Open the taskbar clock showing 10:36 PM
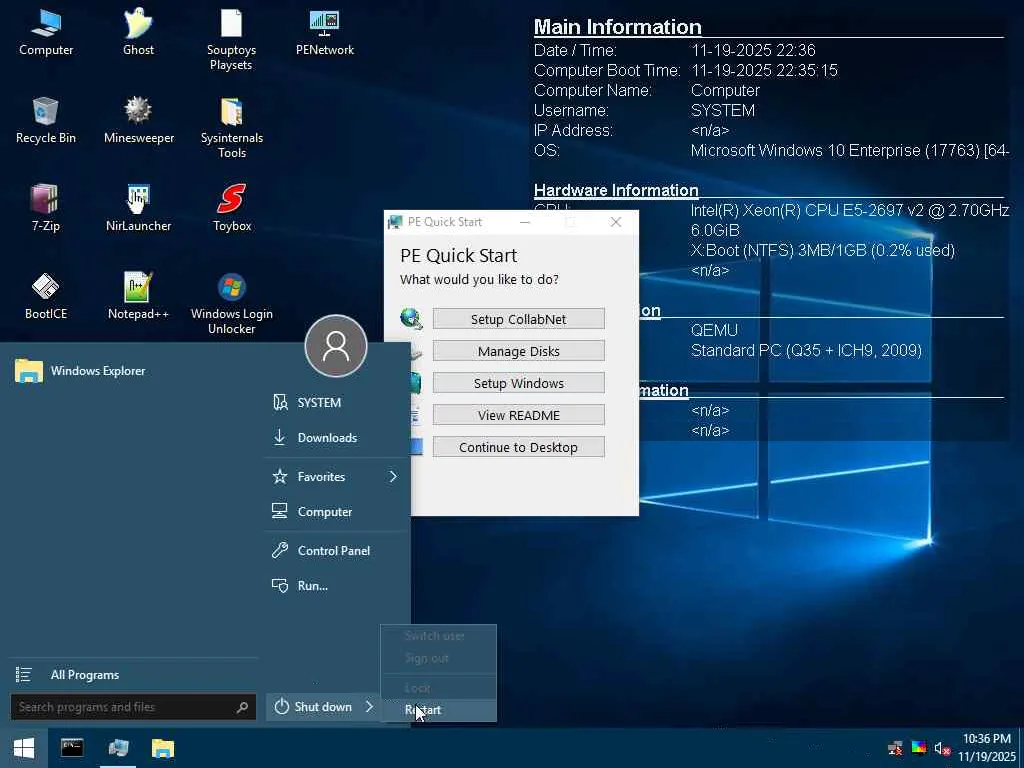The height and width of the screenshot is (768, 1024). coord(987,748)
